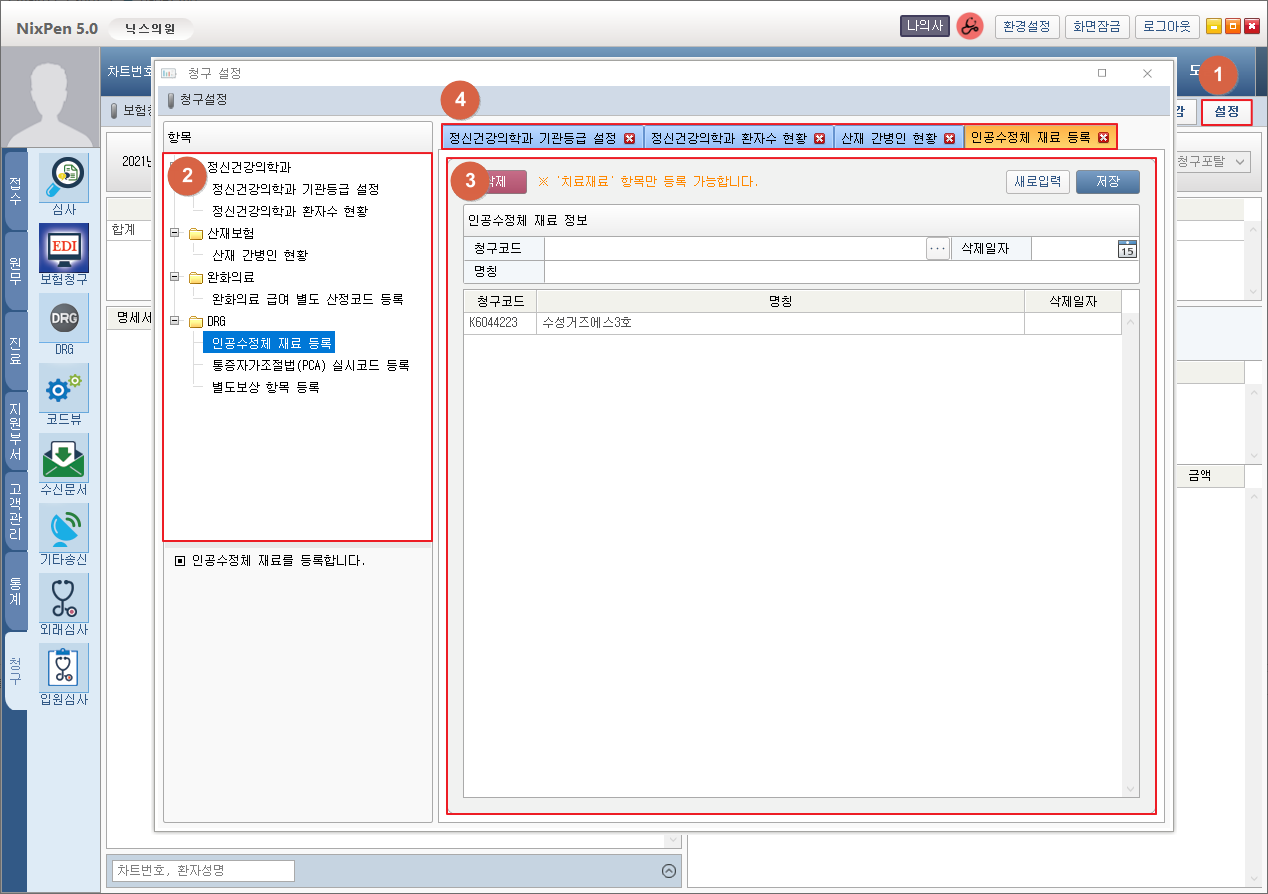This screenshot has width=1268, height=894.
Task: Open the EDI 보험청구 icon
Action: [64, 247]
